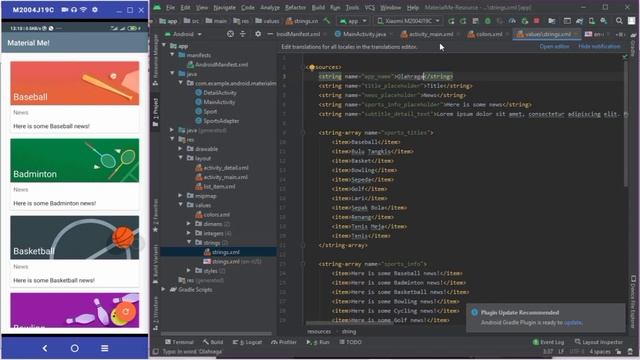Open the Event Log
640x360 pixels.
pyautogui.click(x=548, y=342)
